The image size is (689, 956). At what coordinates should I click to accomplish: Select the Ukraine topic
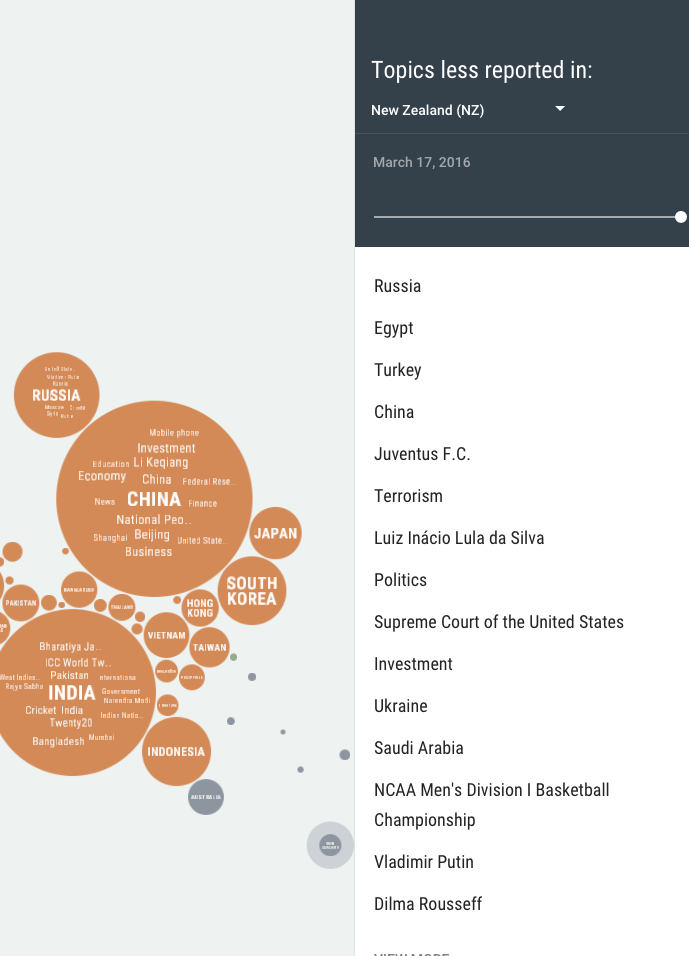(401, 707)
